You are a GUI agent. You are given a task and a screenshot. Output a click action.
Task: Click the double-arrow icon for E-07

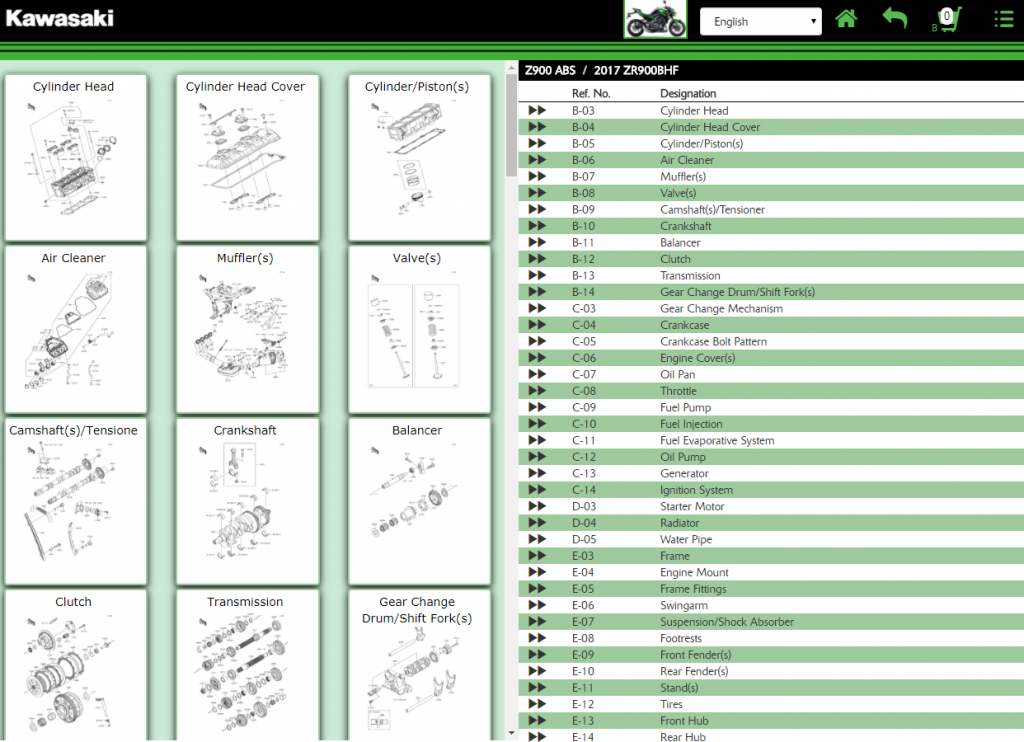coord(537,622)
